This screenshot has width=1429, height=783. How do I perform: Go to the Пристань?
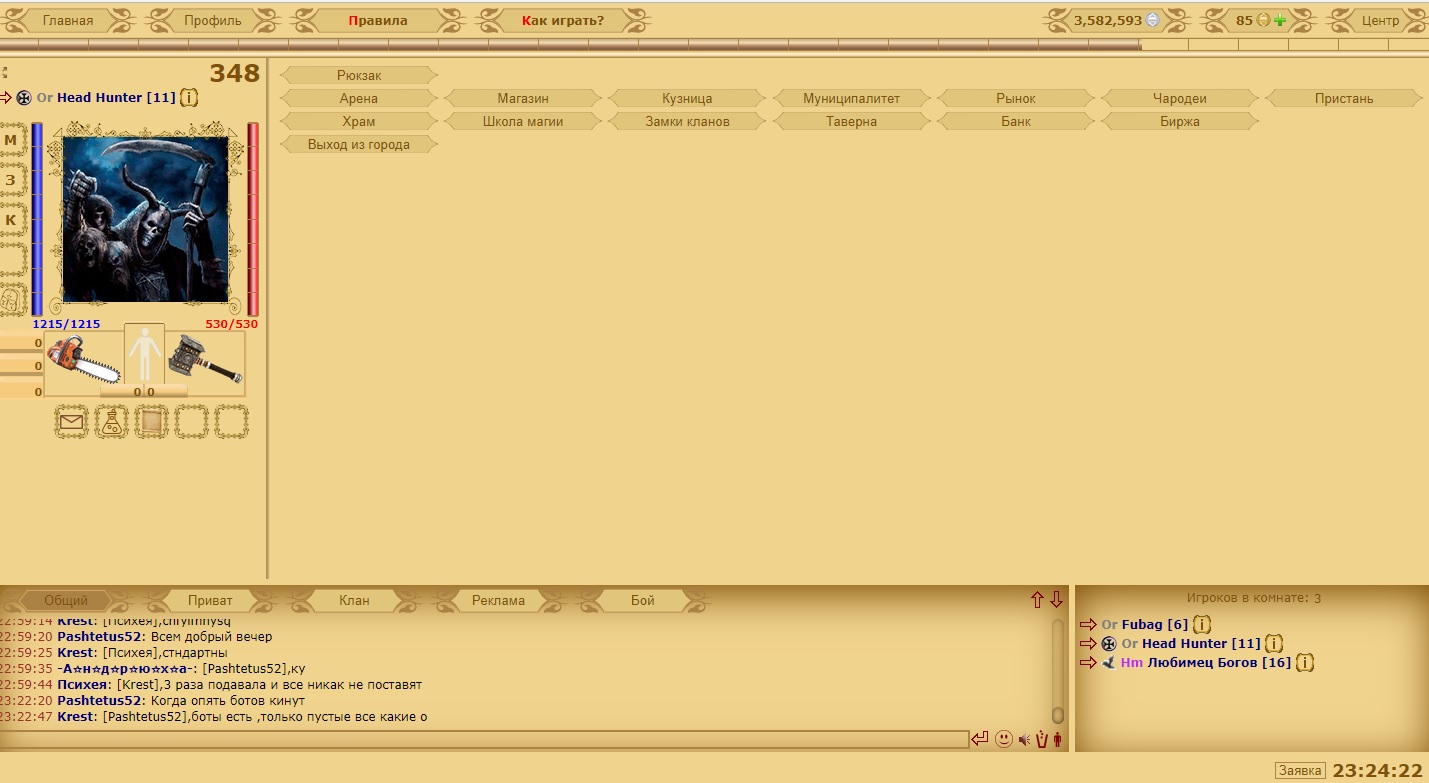coord(1344,98)
